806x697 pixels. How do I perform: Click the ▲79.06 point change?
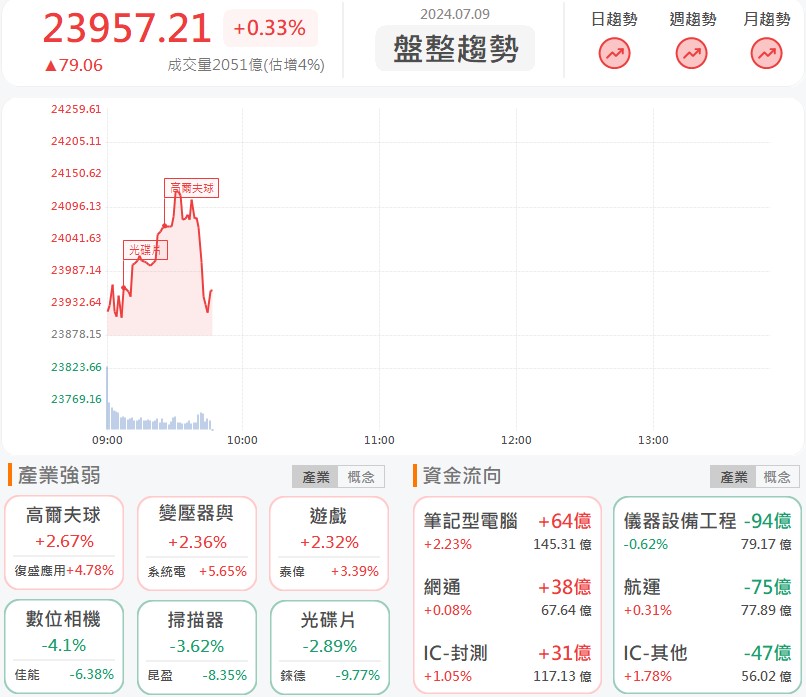pos(74,65)
